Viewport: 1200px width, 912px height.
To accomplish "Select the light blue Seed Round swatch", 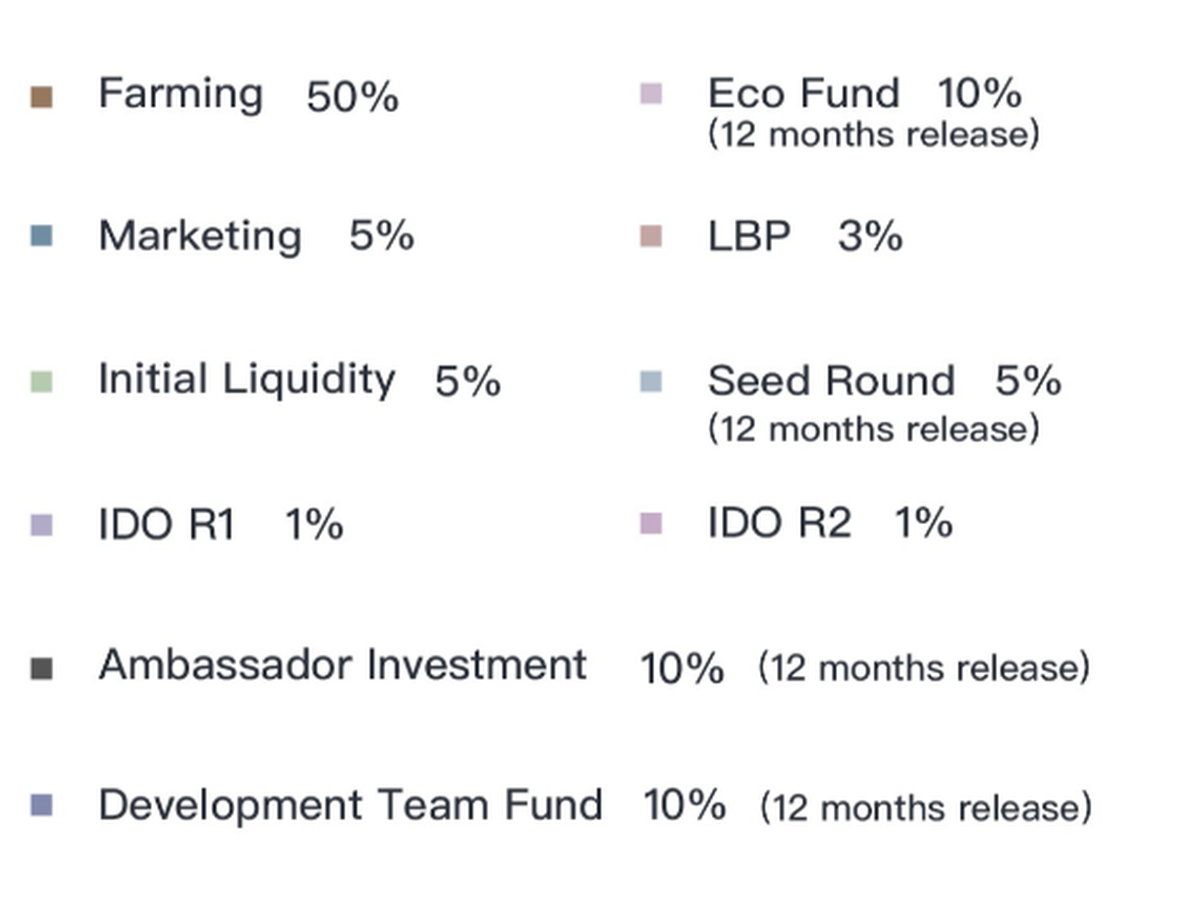I will [x=650, y=381].
